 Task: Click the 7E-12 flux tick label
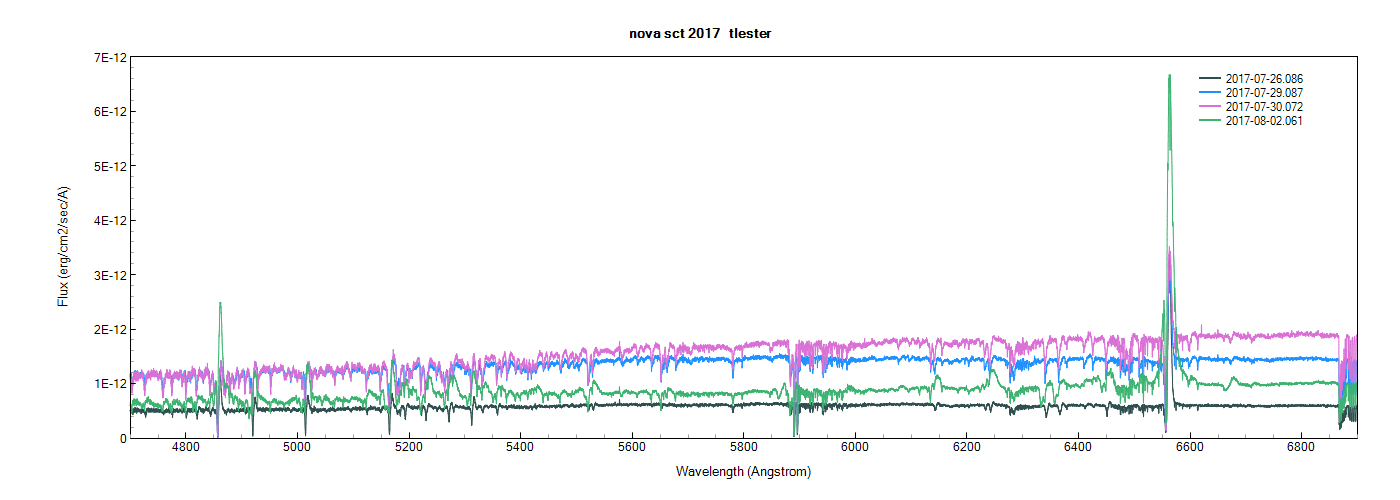(108, 57)
